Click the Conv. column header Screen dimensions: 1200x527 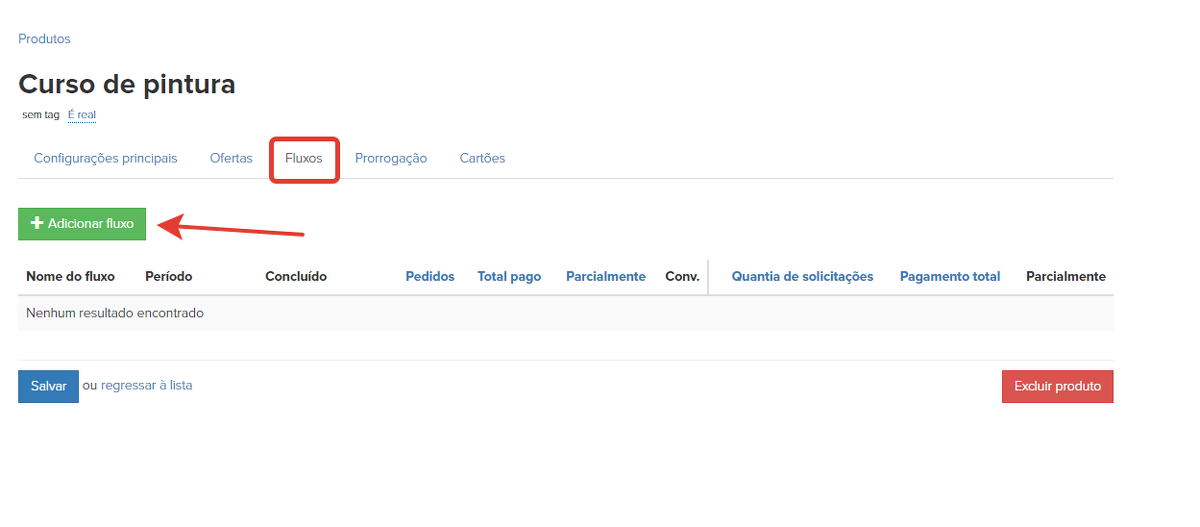pos(682,276)
